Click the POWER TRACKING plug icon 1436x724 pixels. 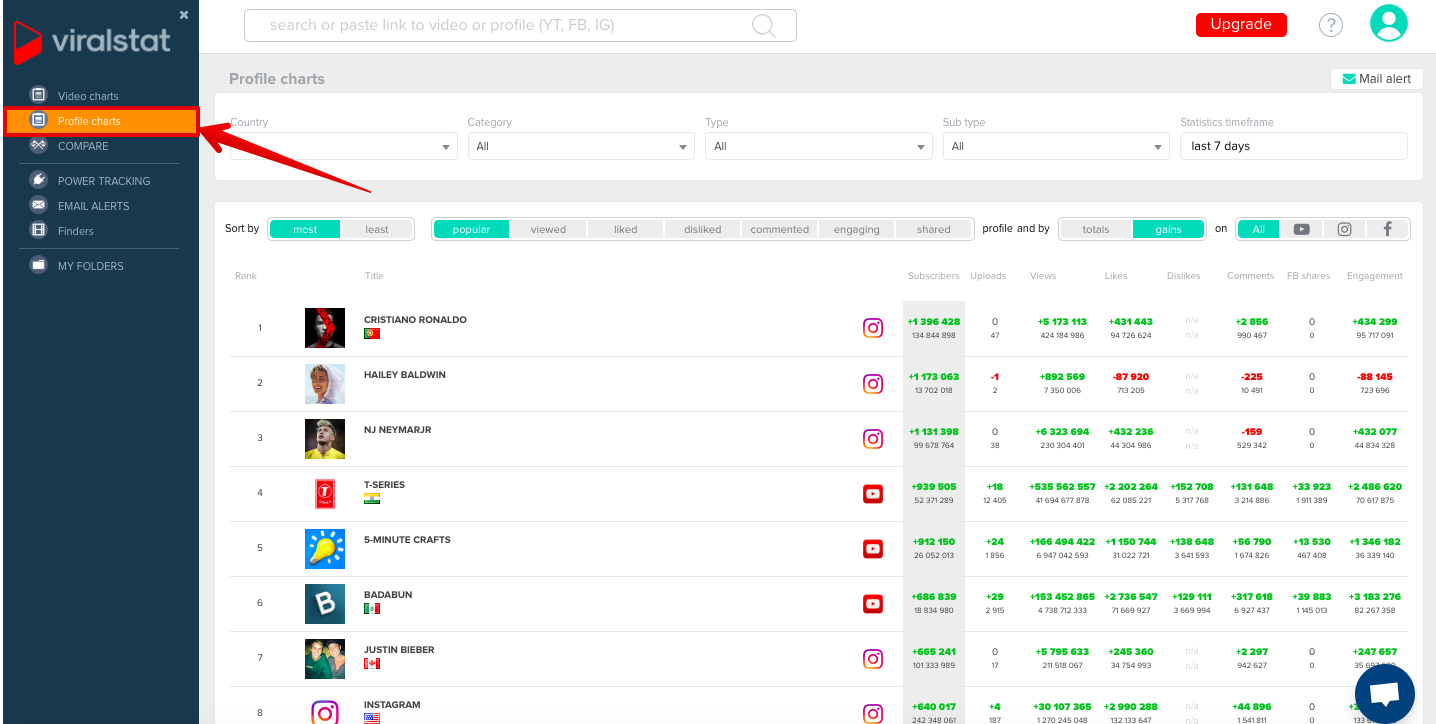click(x=39, y=181)
